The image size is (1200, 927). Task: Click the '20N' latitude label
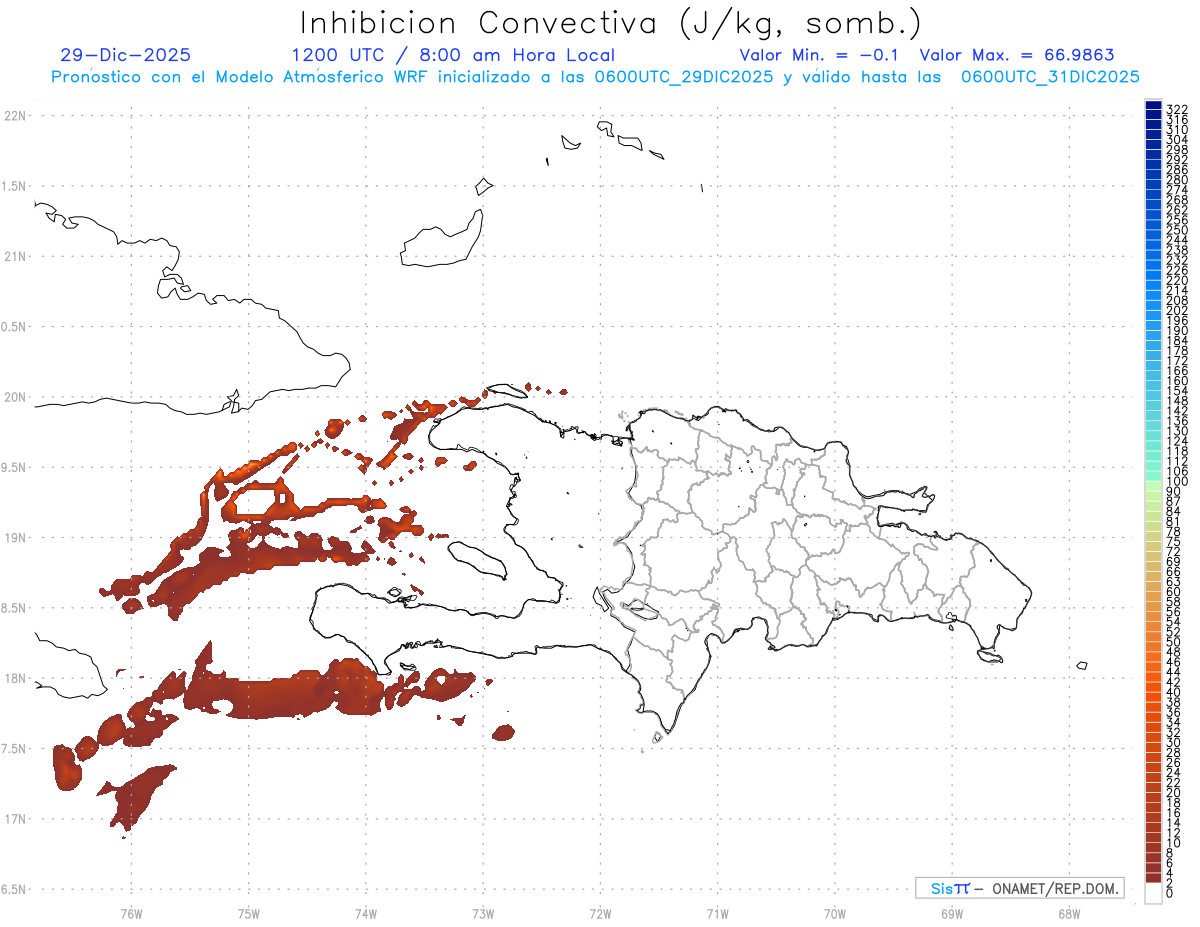[x=14, y=397]
